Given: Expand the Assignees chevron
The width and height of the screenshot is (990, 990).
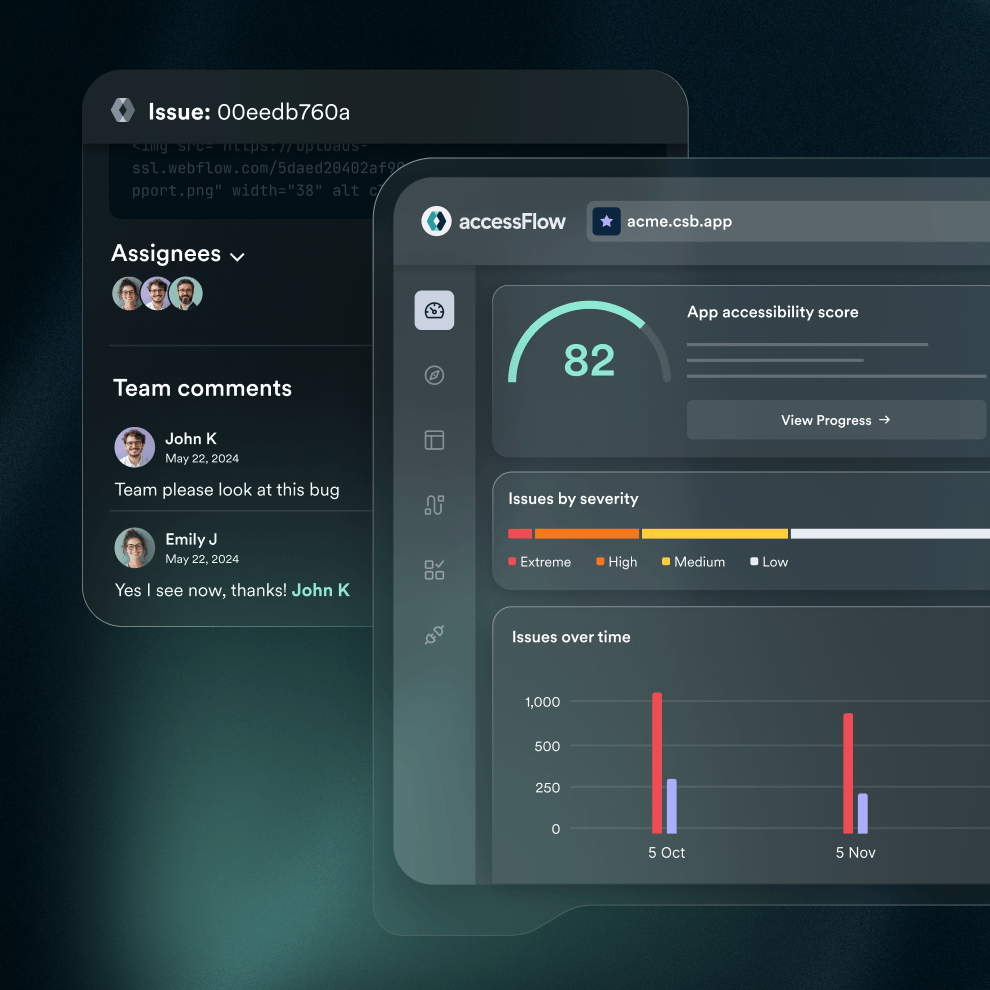Looking at the screenshot, I should 237,257.
